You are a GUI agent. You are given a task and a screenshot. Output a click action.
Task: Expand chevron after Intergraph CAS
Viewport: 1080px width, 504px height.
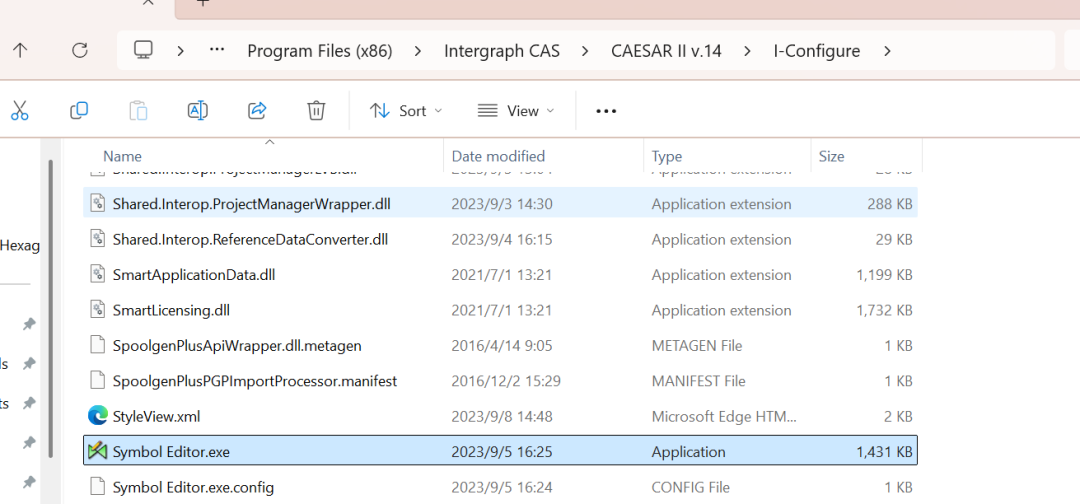click(585, 50)
